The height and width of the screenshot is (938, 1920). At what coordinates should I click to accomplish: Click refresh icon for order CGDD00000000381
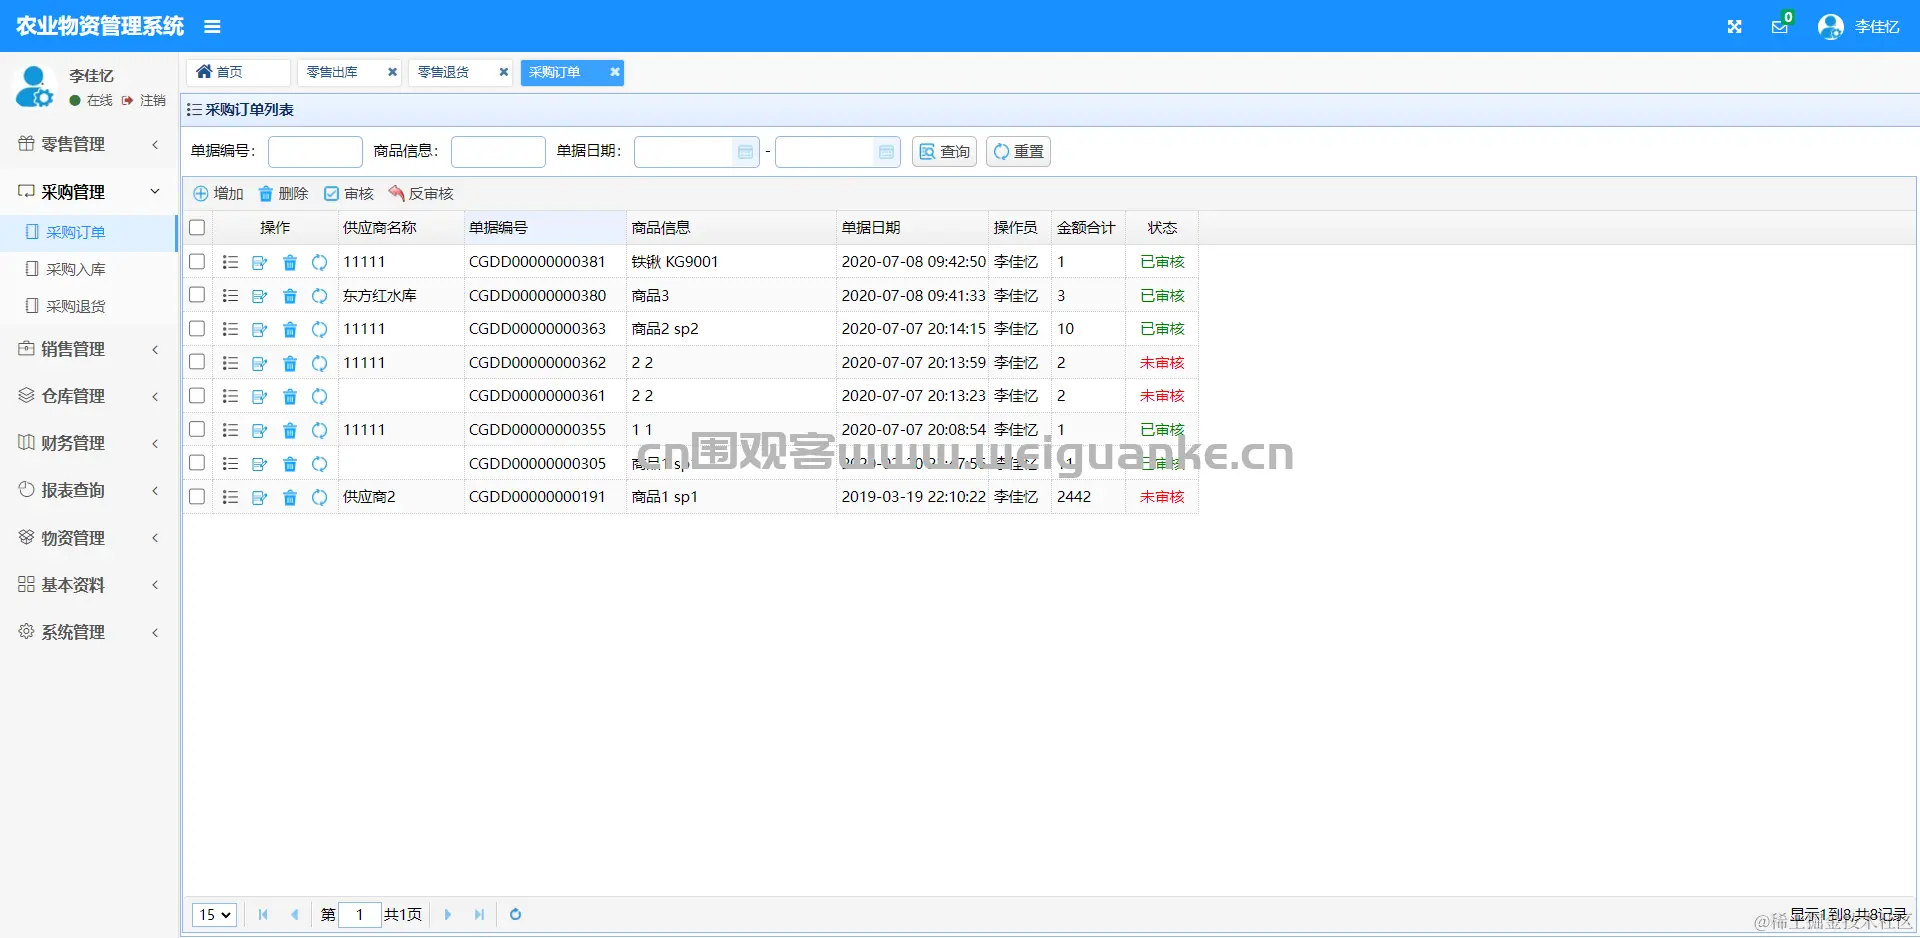point(319,262)
